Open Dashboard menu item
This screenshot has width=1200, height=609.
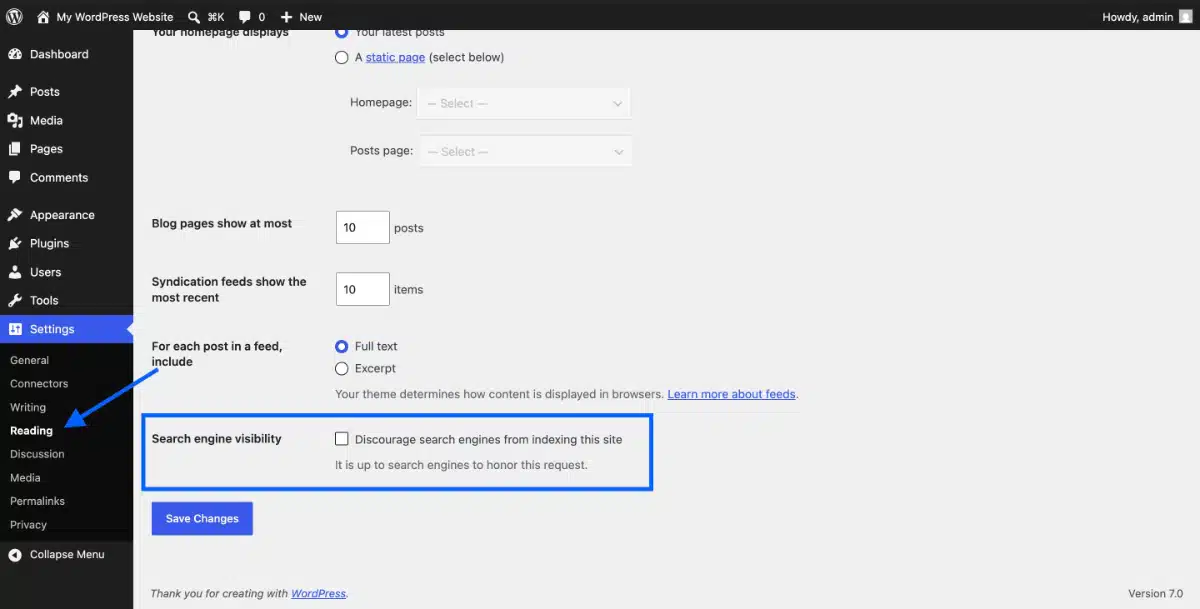coord(66,54)
